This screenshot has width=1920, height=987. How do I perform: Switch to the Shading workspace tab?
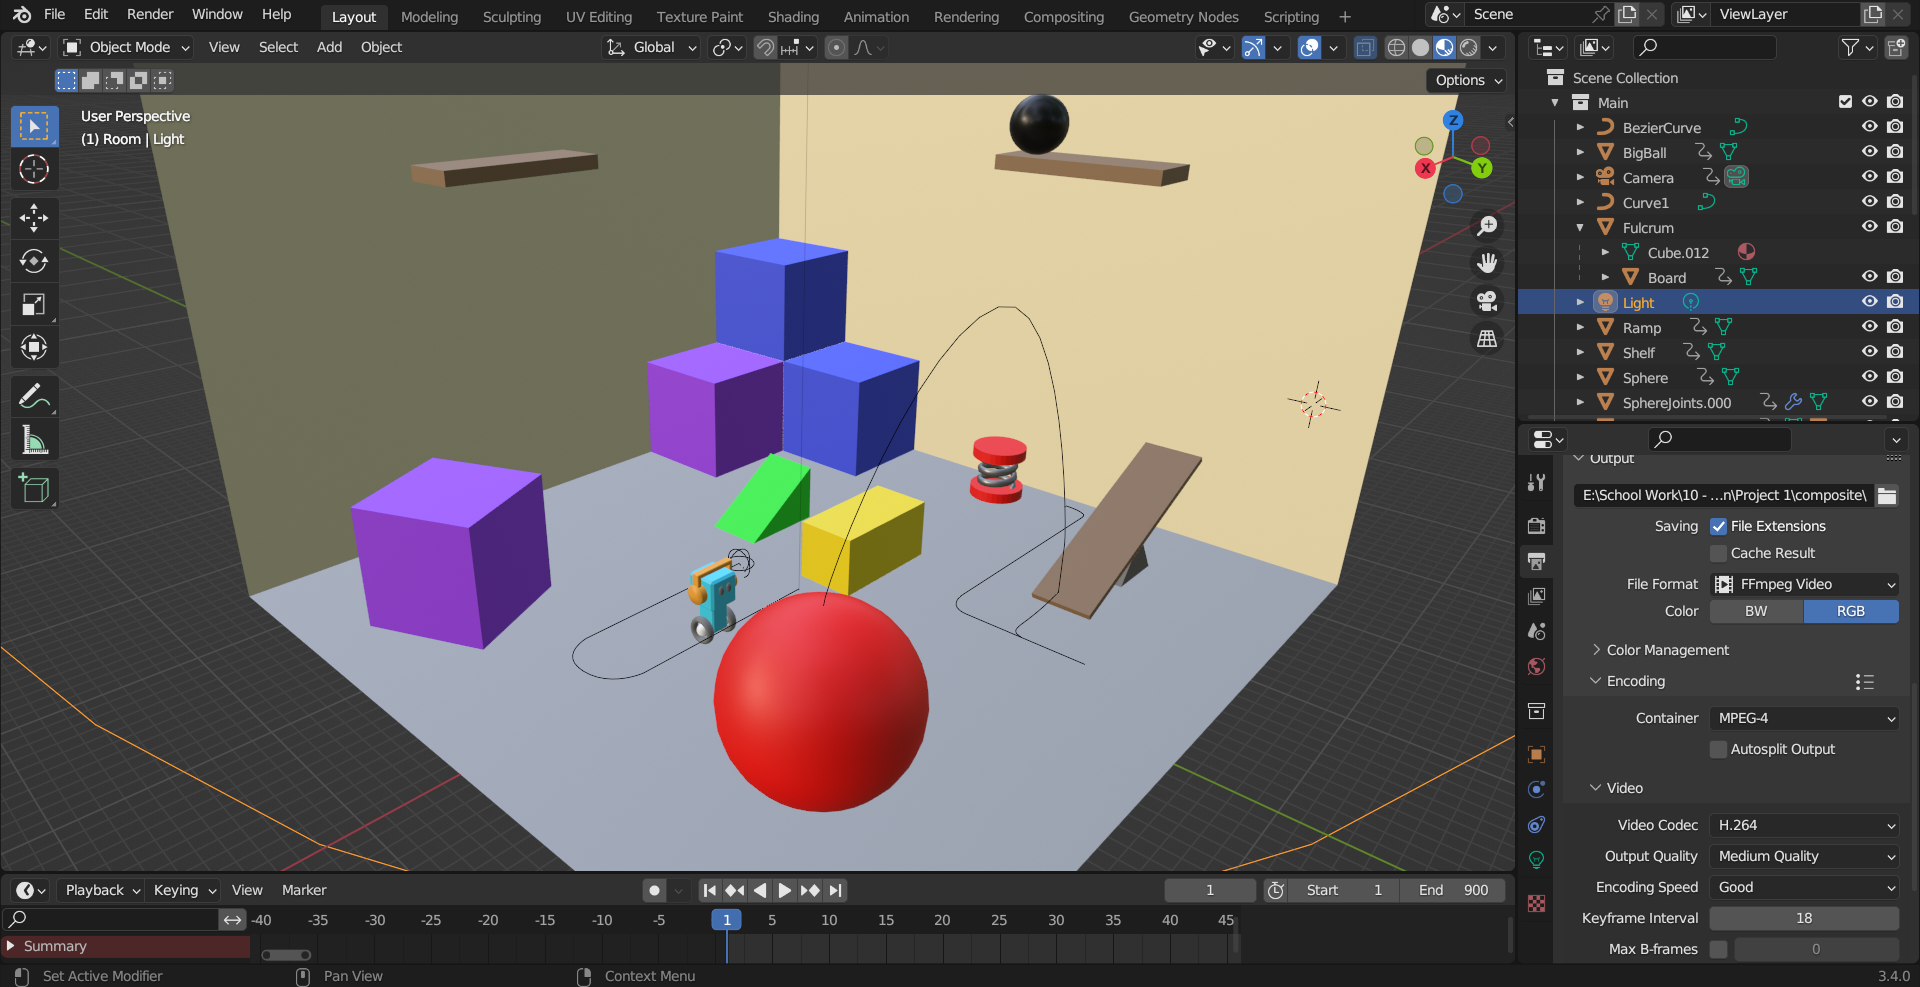point(793,16)
